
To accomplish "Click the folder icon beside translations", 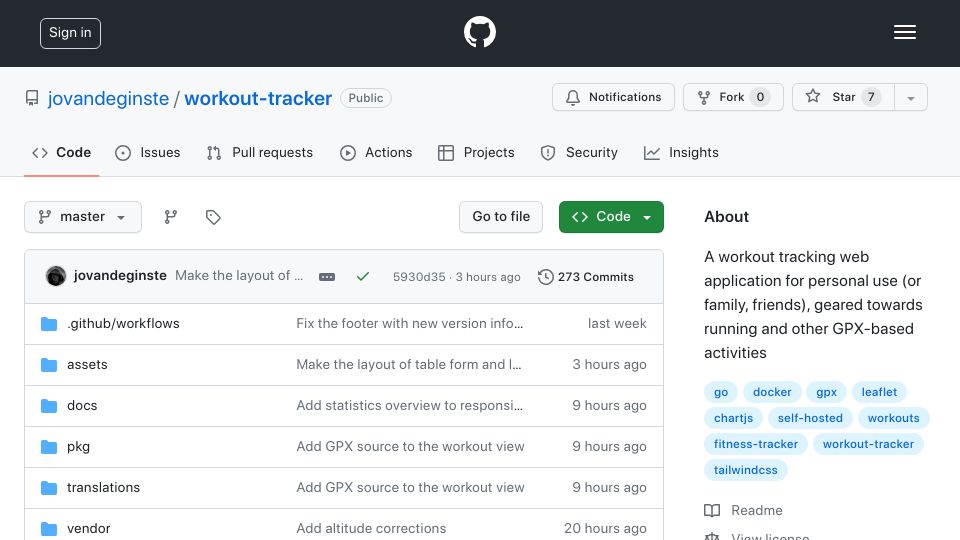I will click(49, 488).
